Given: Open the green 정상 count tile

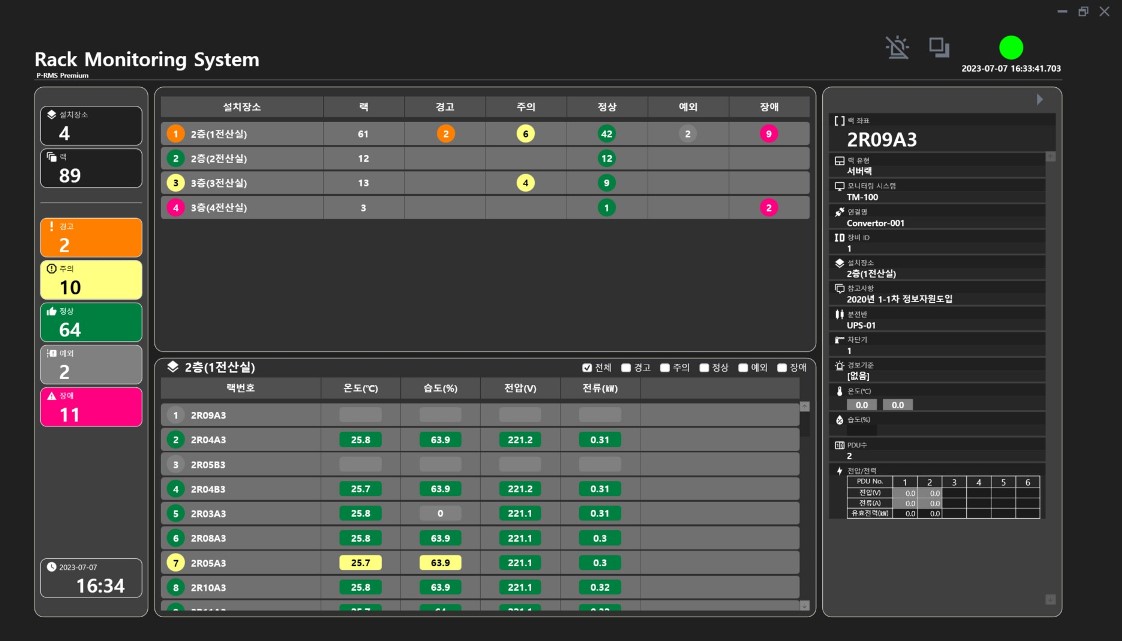Looking at the screenshot, I should 91,322.
